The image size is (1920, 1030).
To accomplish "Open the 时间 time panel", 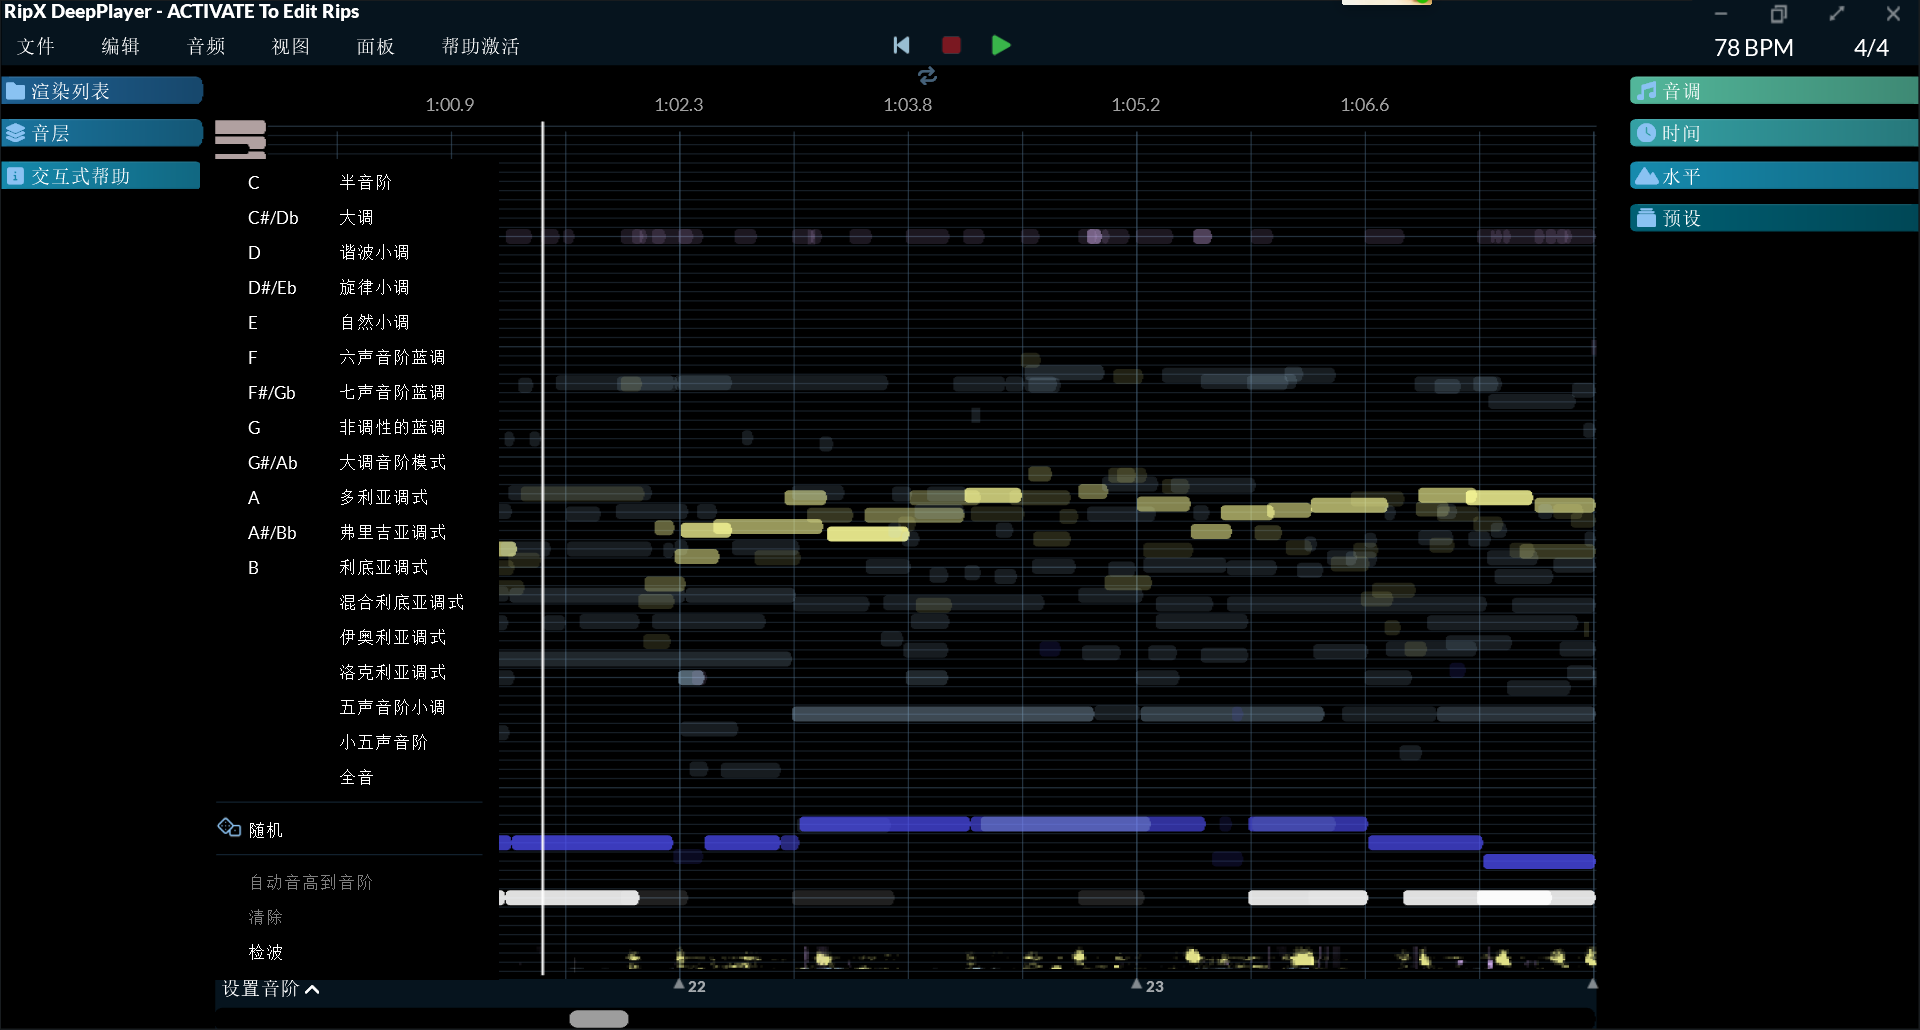I will tap(1773, 133).
